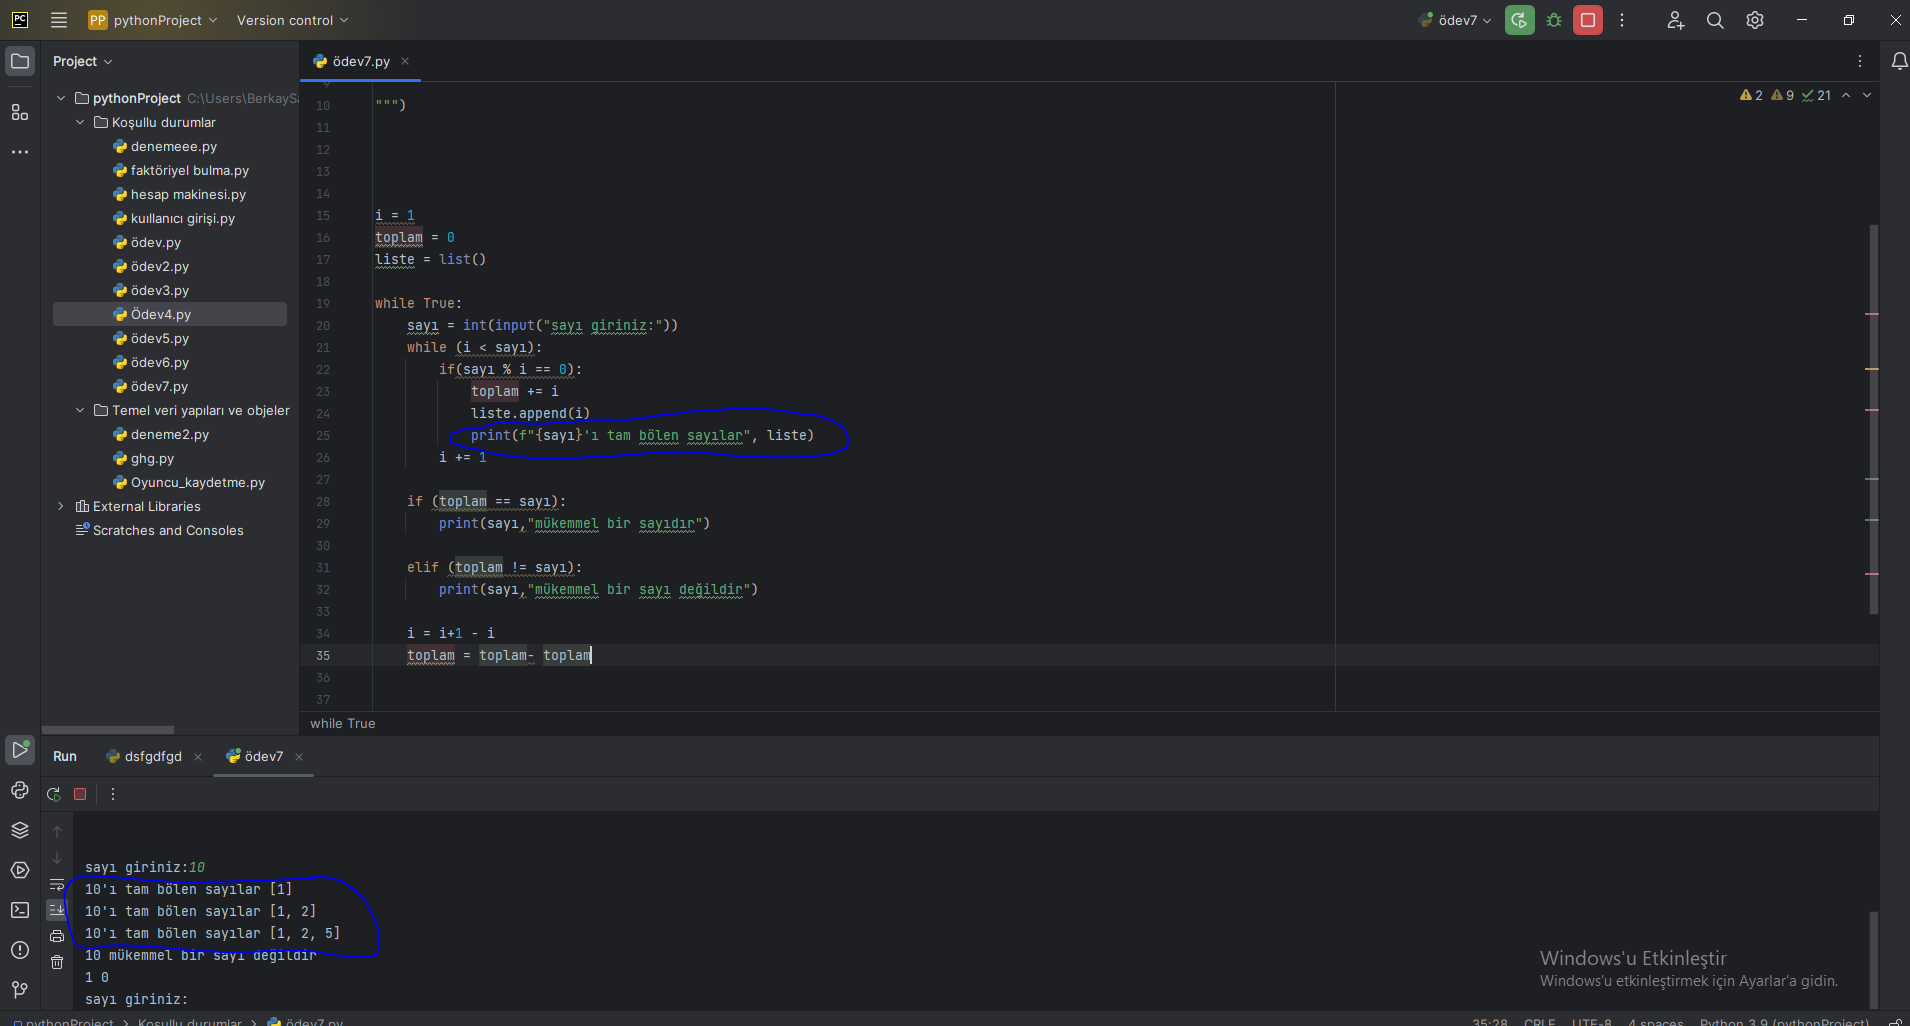Click the gutter at line number 20
This screenshot has height=1026, width=1910.
point(323,325)
